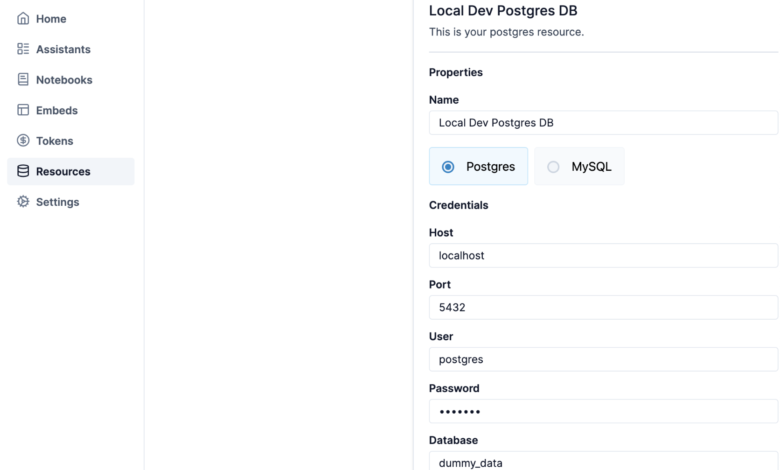Click the Port field showing 5432
The image size is (780, 470).
(x=603, y=307)
